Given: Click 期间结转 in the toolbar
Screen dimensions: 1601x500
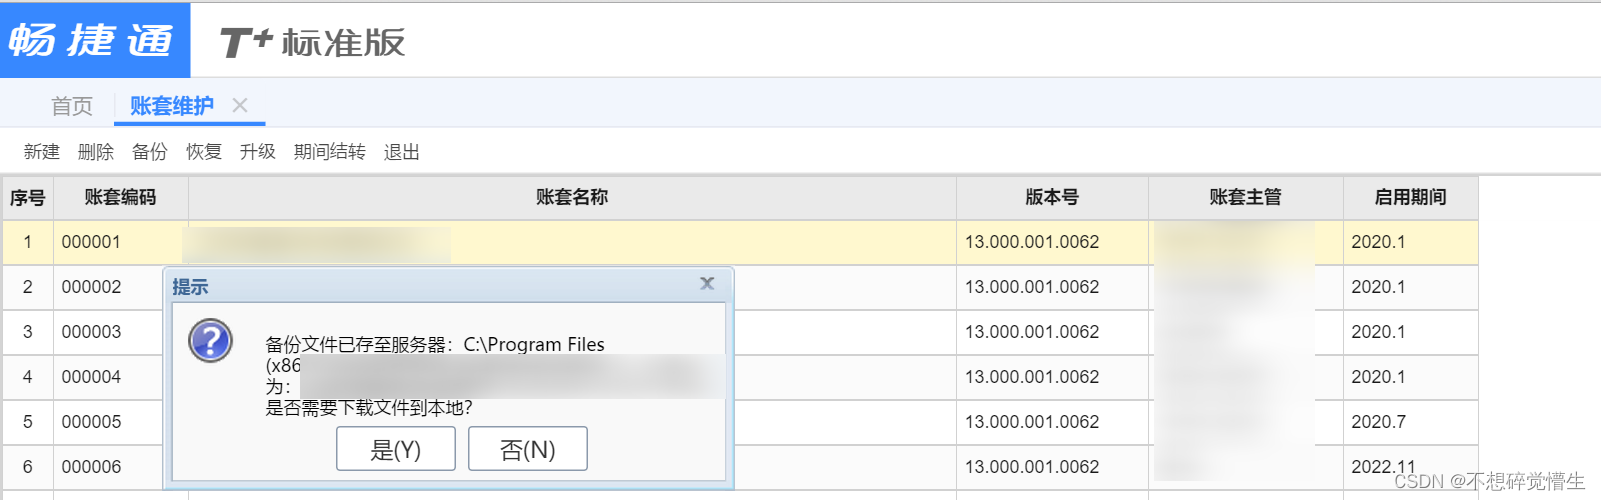Looking at the screenshot, I should click(x=330, y=152).
